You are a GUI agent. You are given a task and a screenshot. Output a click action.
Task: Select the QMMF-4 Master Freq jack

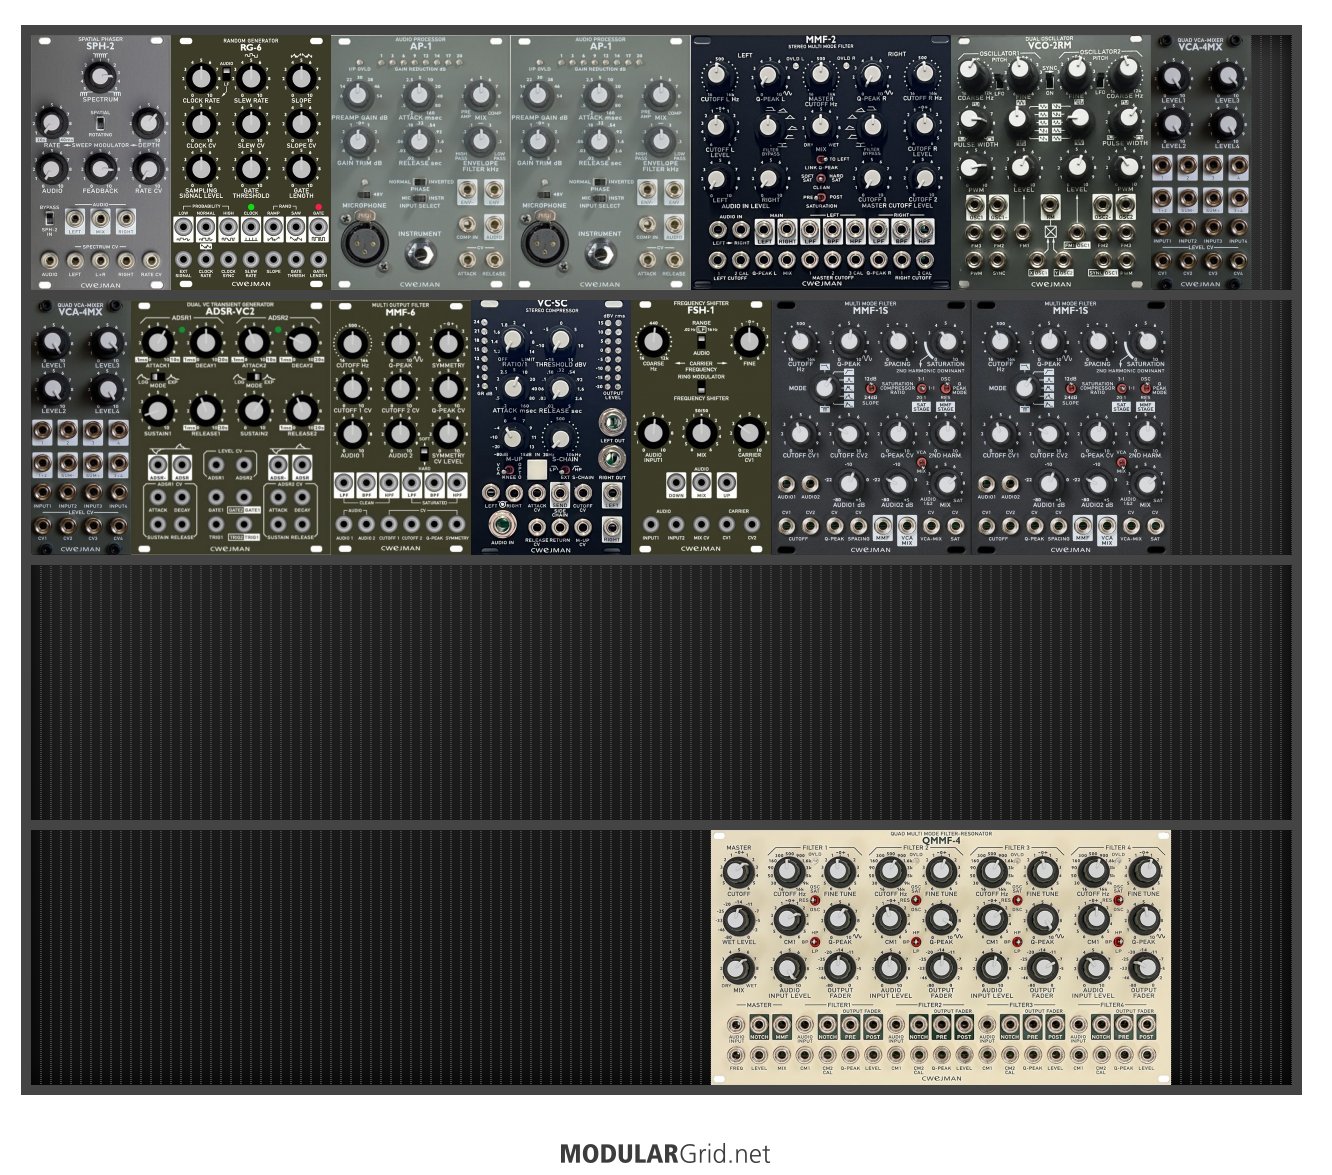pyautogui.click(x=736, y=1054)
